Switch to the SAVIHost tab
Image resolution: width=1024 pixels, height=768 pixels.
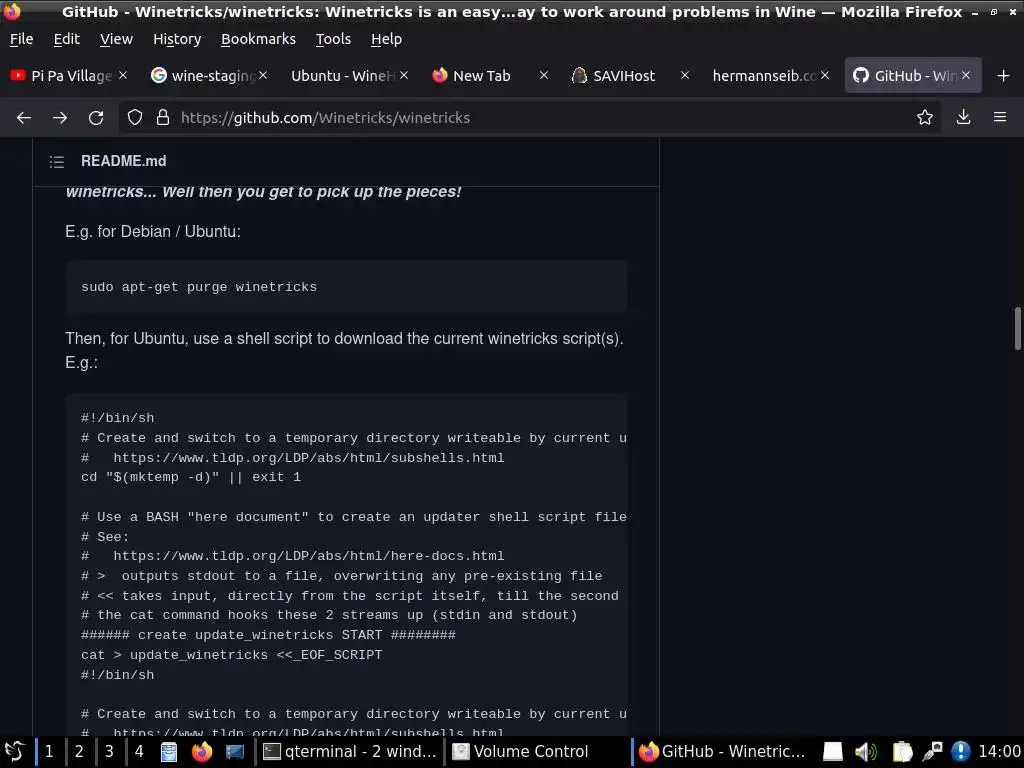(x=624, y=76)
